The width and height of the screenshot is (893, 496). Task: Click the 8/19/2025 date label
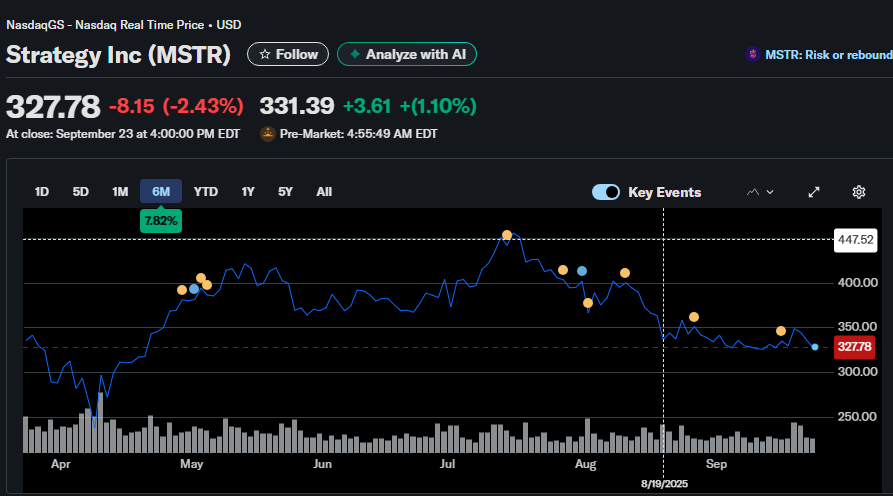(x=664, y=484)
